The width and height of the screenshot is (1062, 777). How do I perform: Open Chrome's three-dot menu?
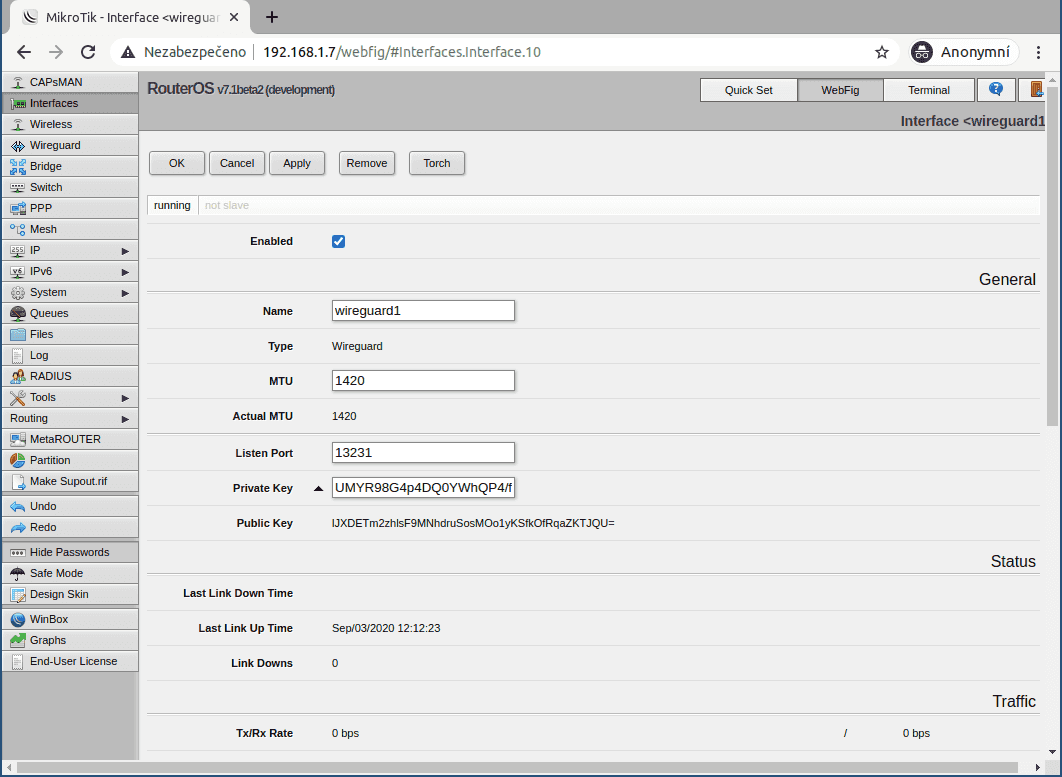point(1038,52)
